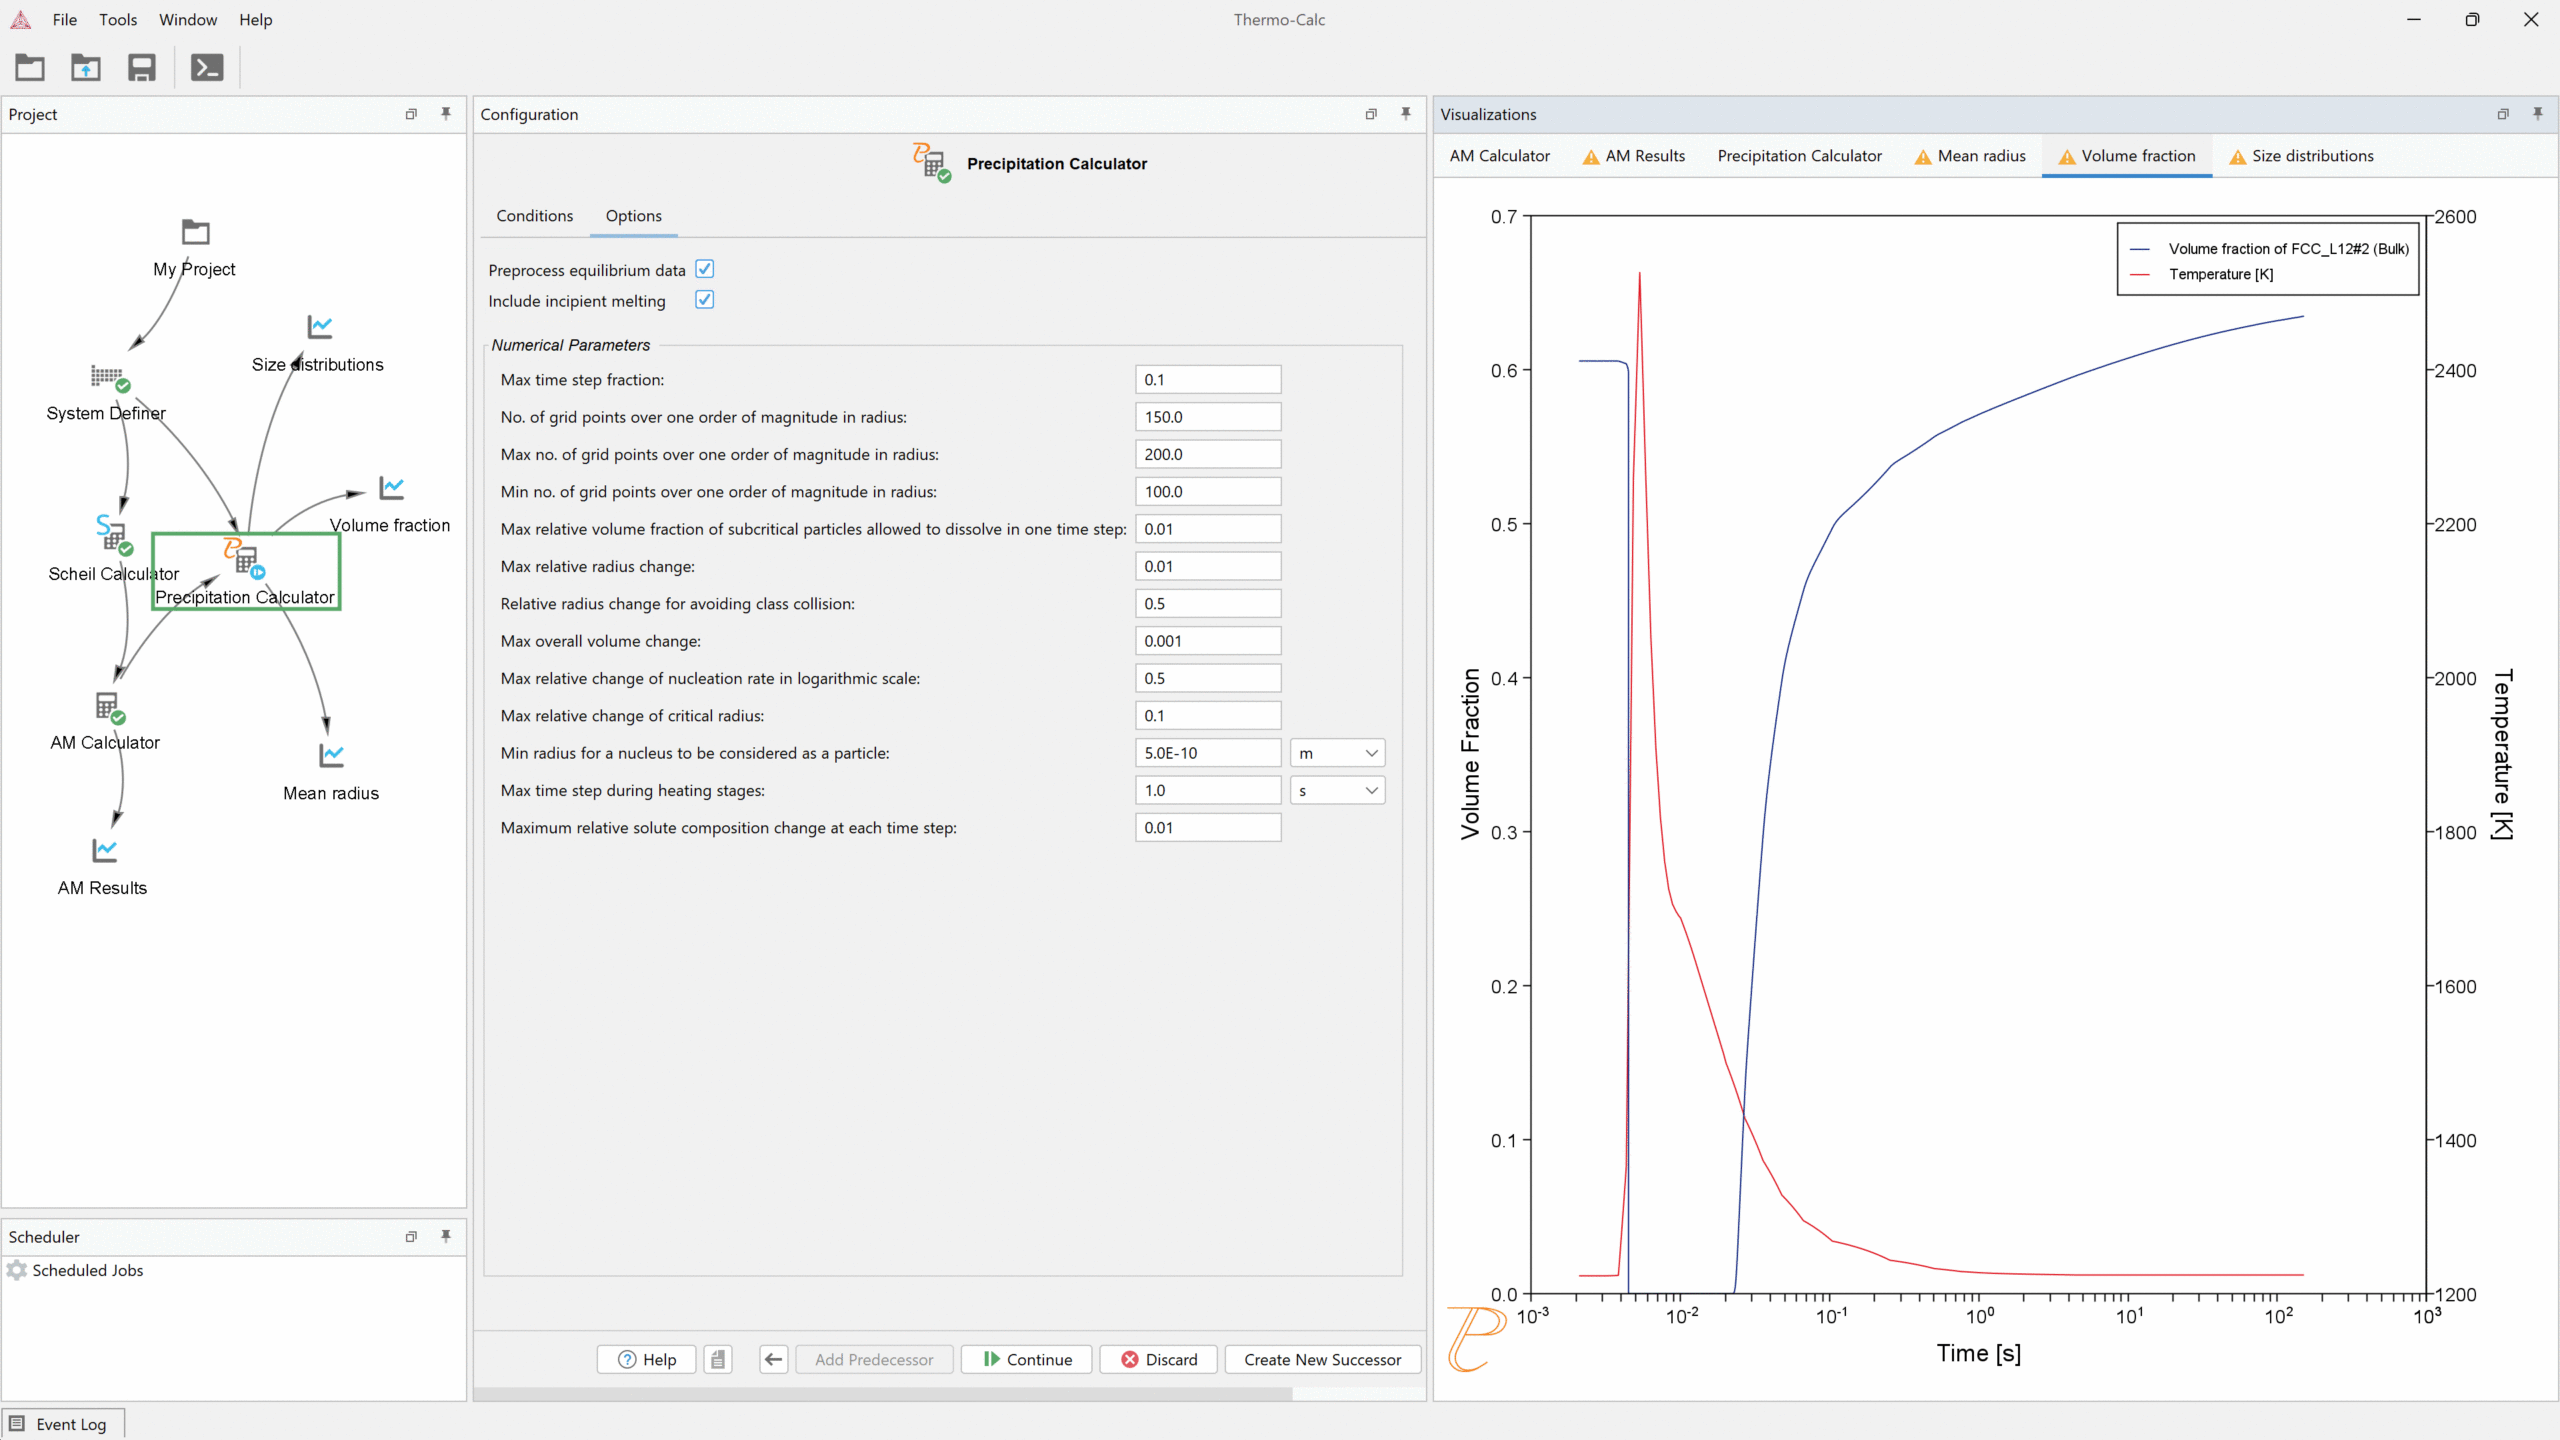Click the save project toolbar icon

[x=141, y=67]
